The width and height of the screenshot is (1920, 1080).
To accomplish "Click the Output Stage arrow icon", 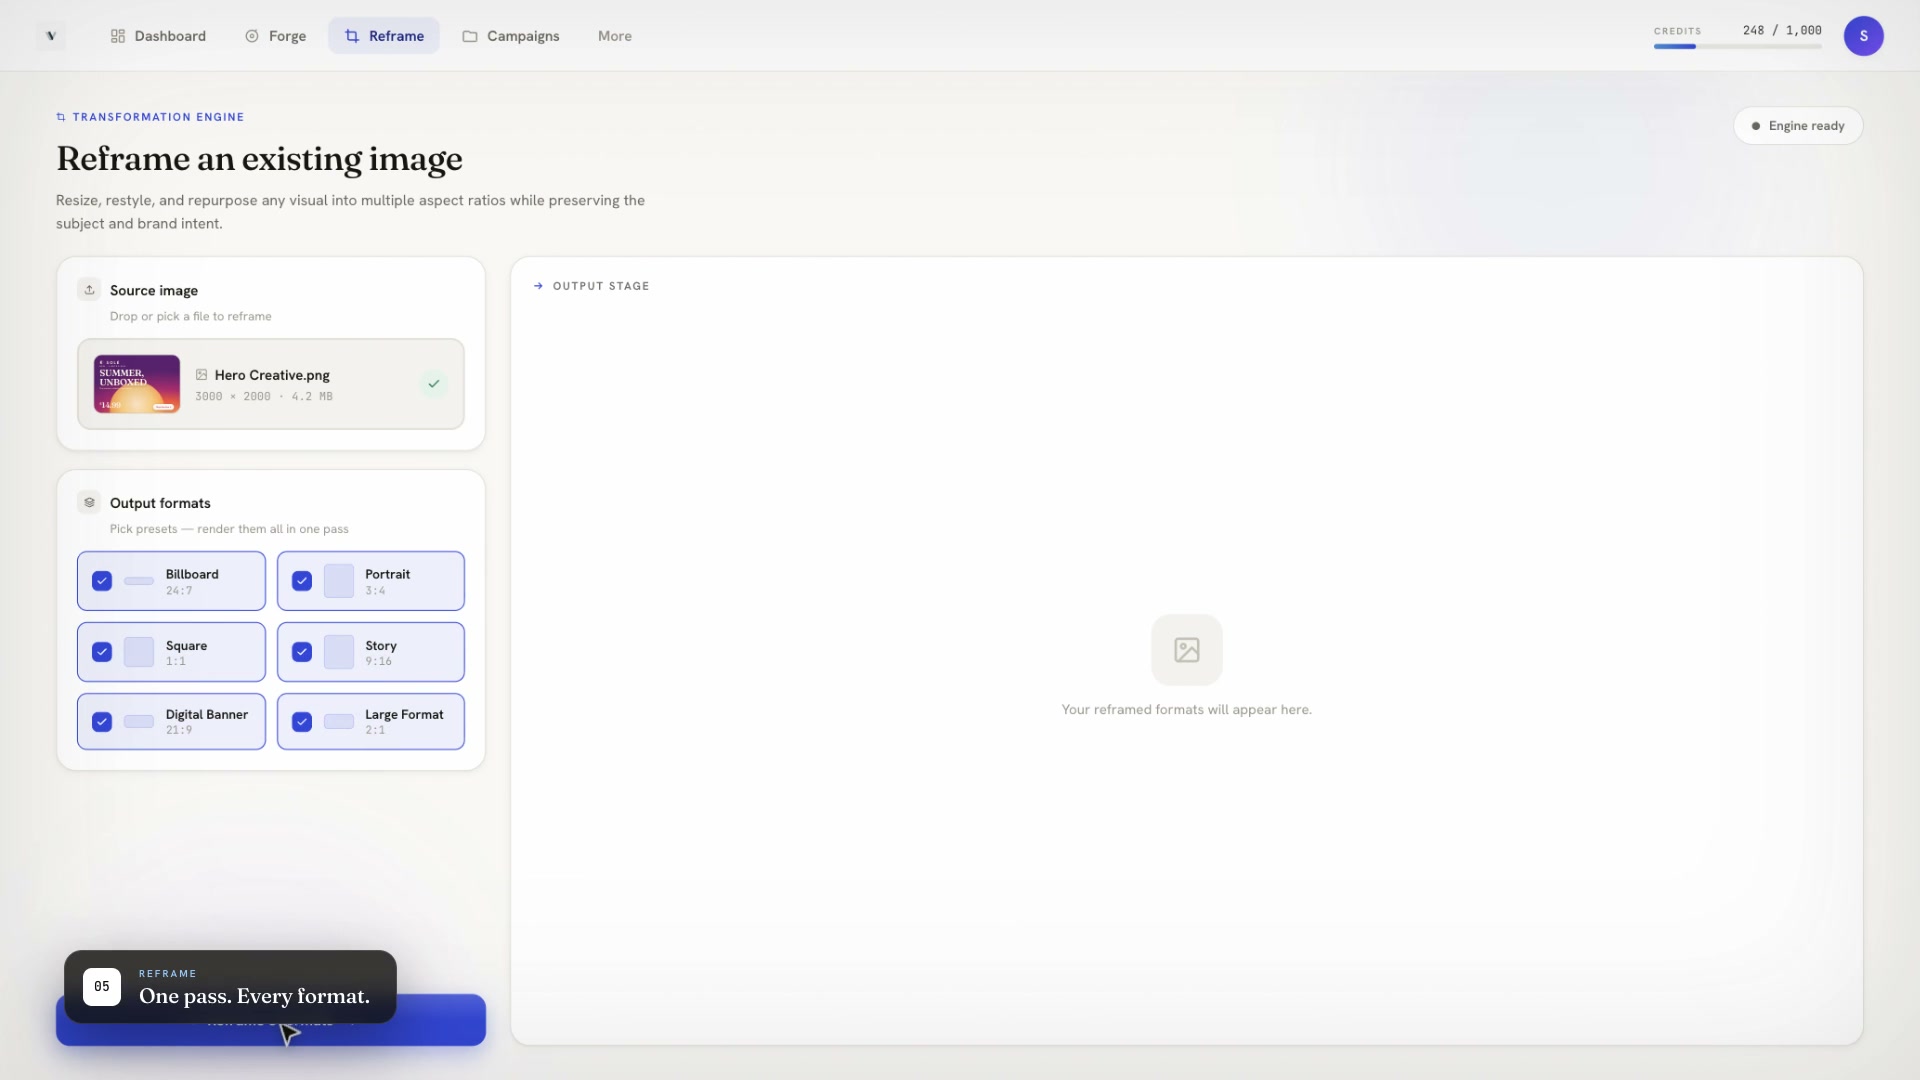I will 539,286.
